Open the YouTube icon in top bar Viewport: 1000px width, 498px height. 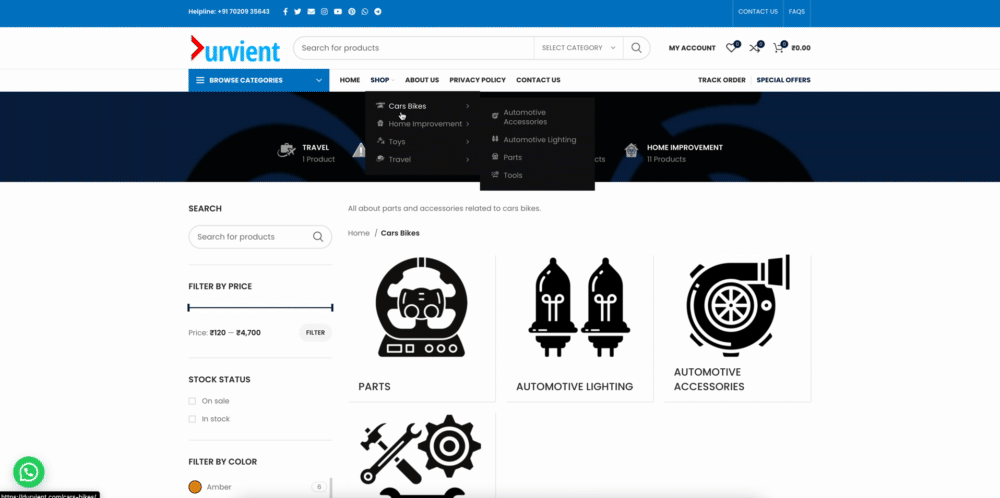click(x=337, y=11)
